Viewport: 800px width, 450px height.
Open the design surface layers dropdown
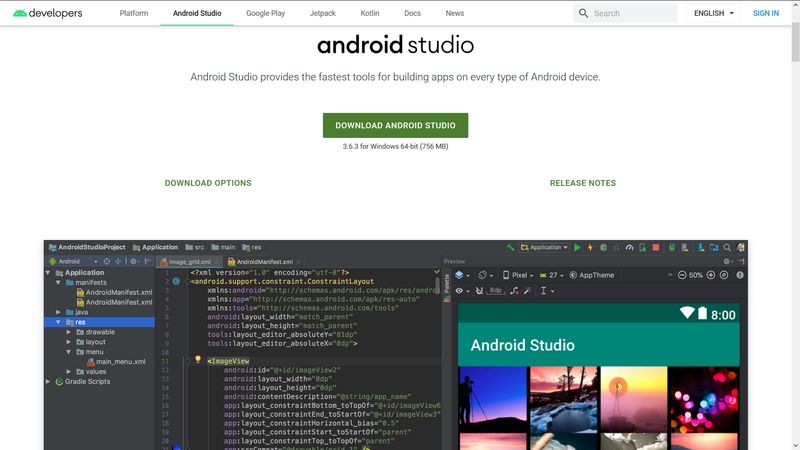462,275
